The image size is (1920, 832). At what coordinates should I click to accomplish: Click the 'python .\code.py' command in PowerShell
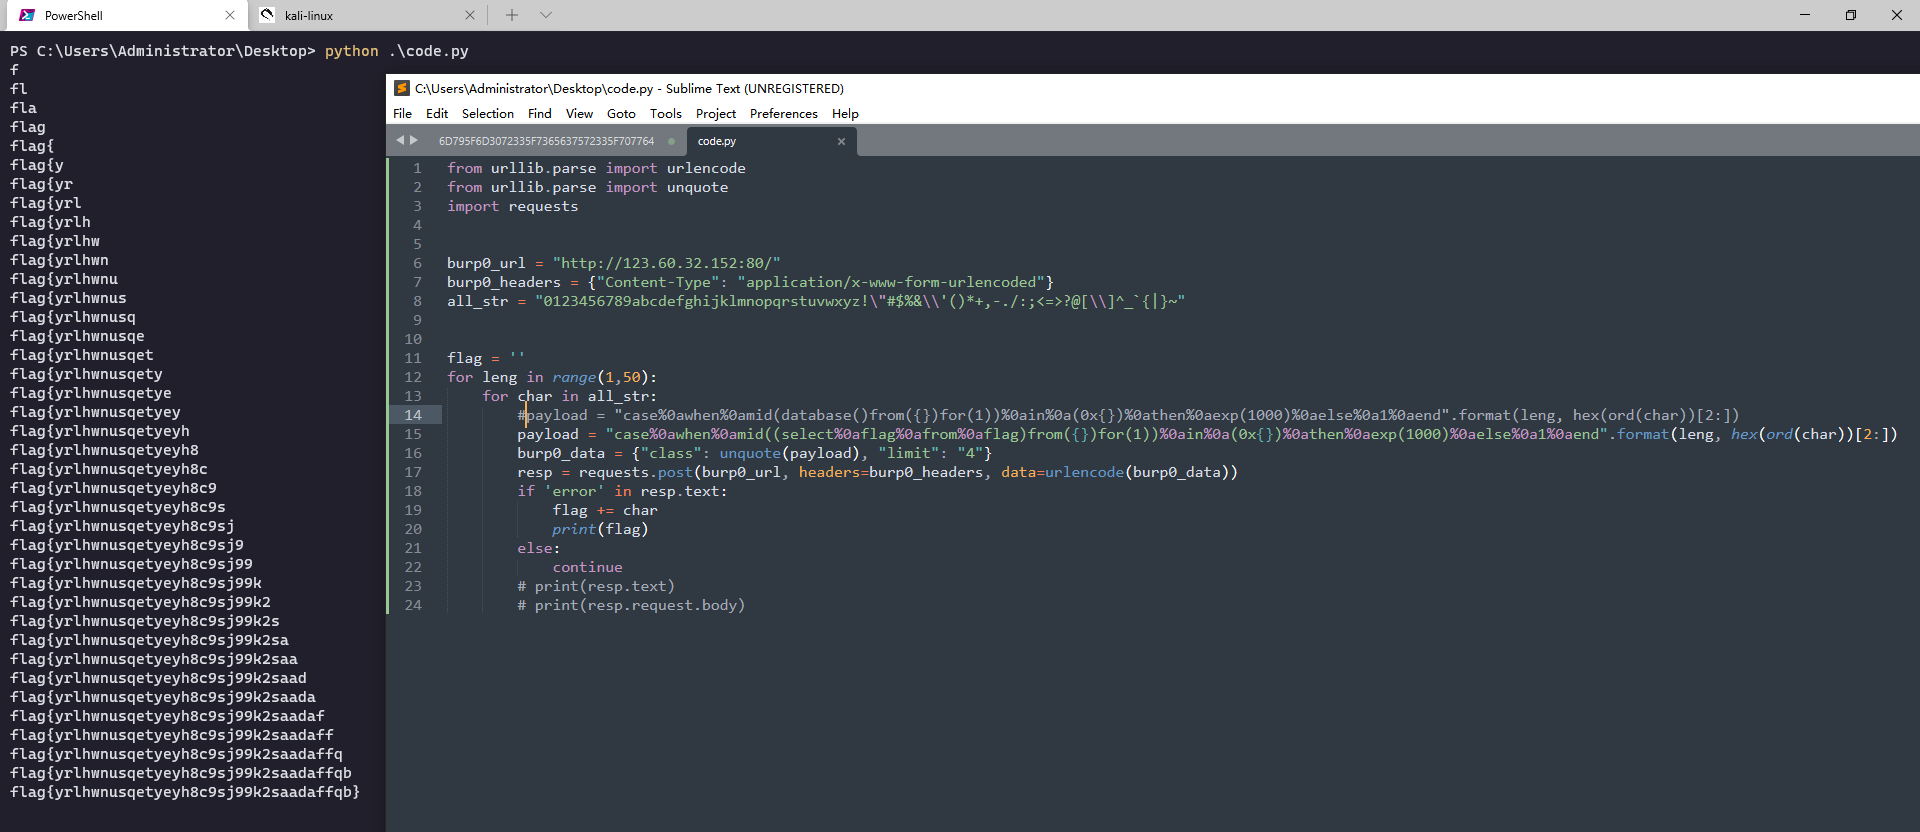(x=396, y=51)
